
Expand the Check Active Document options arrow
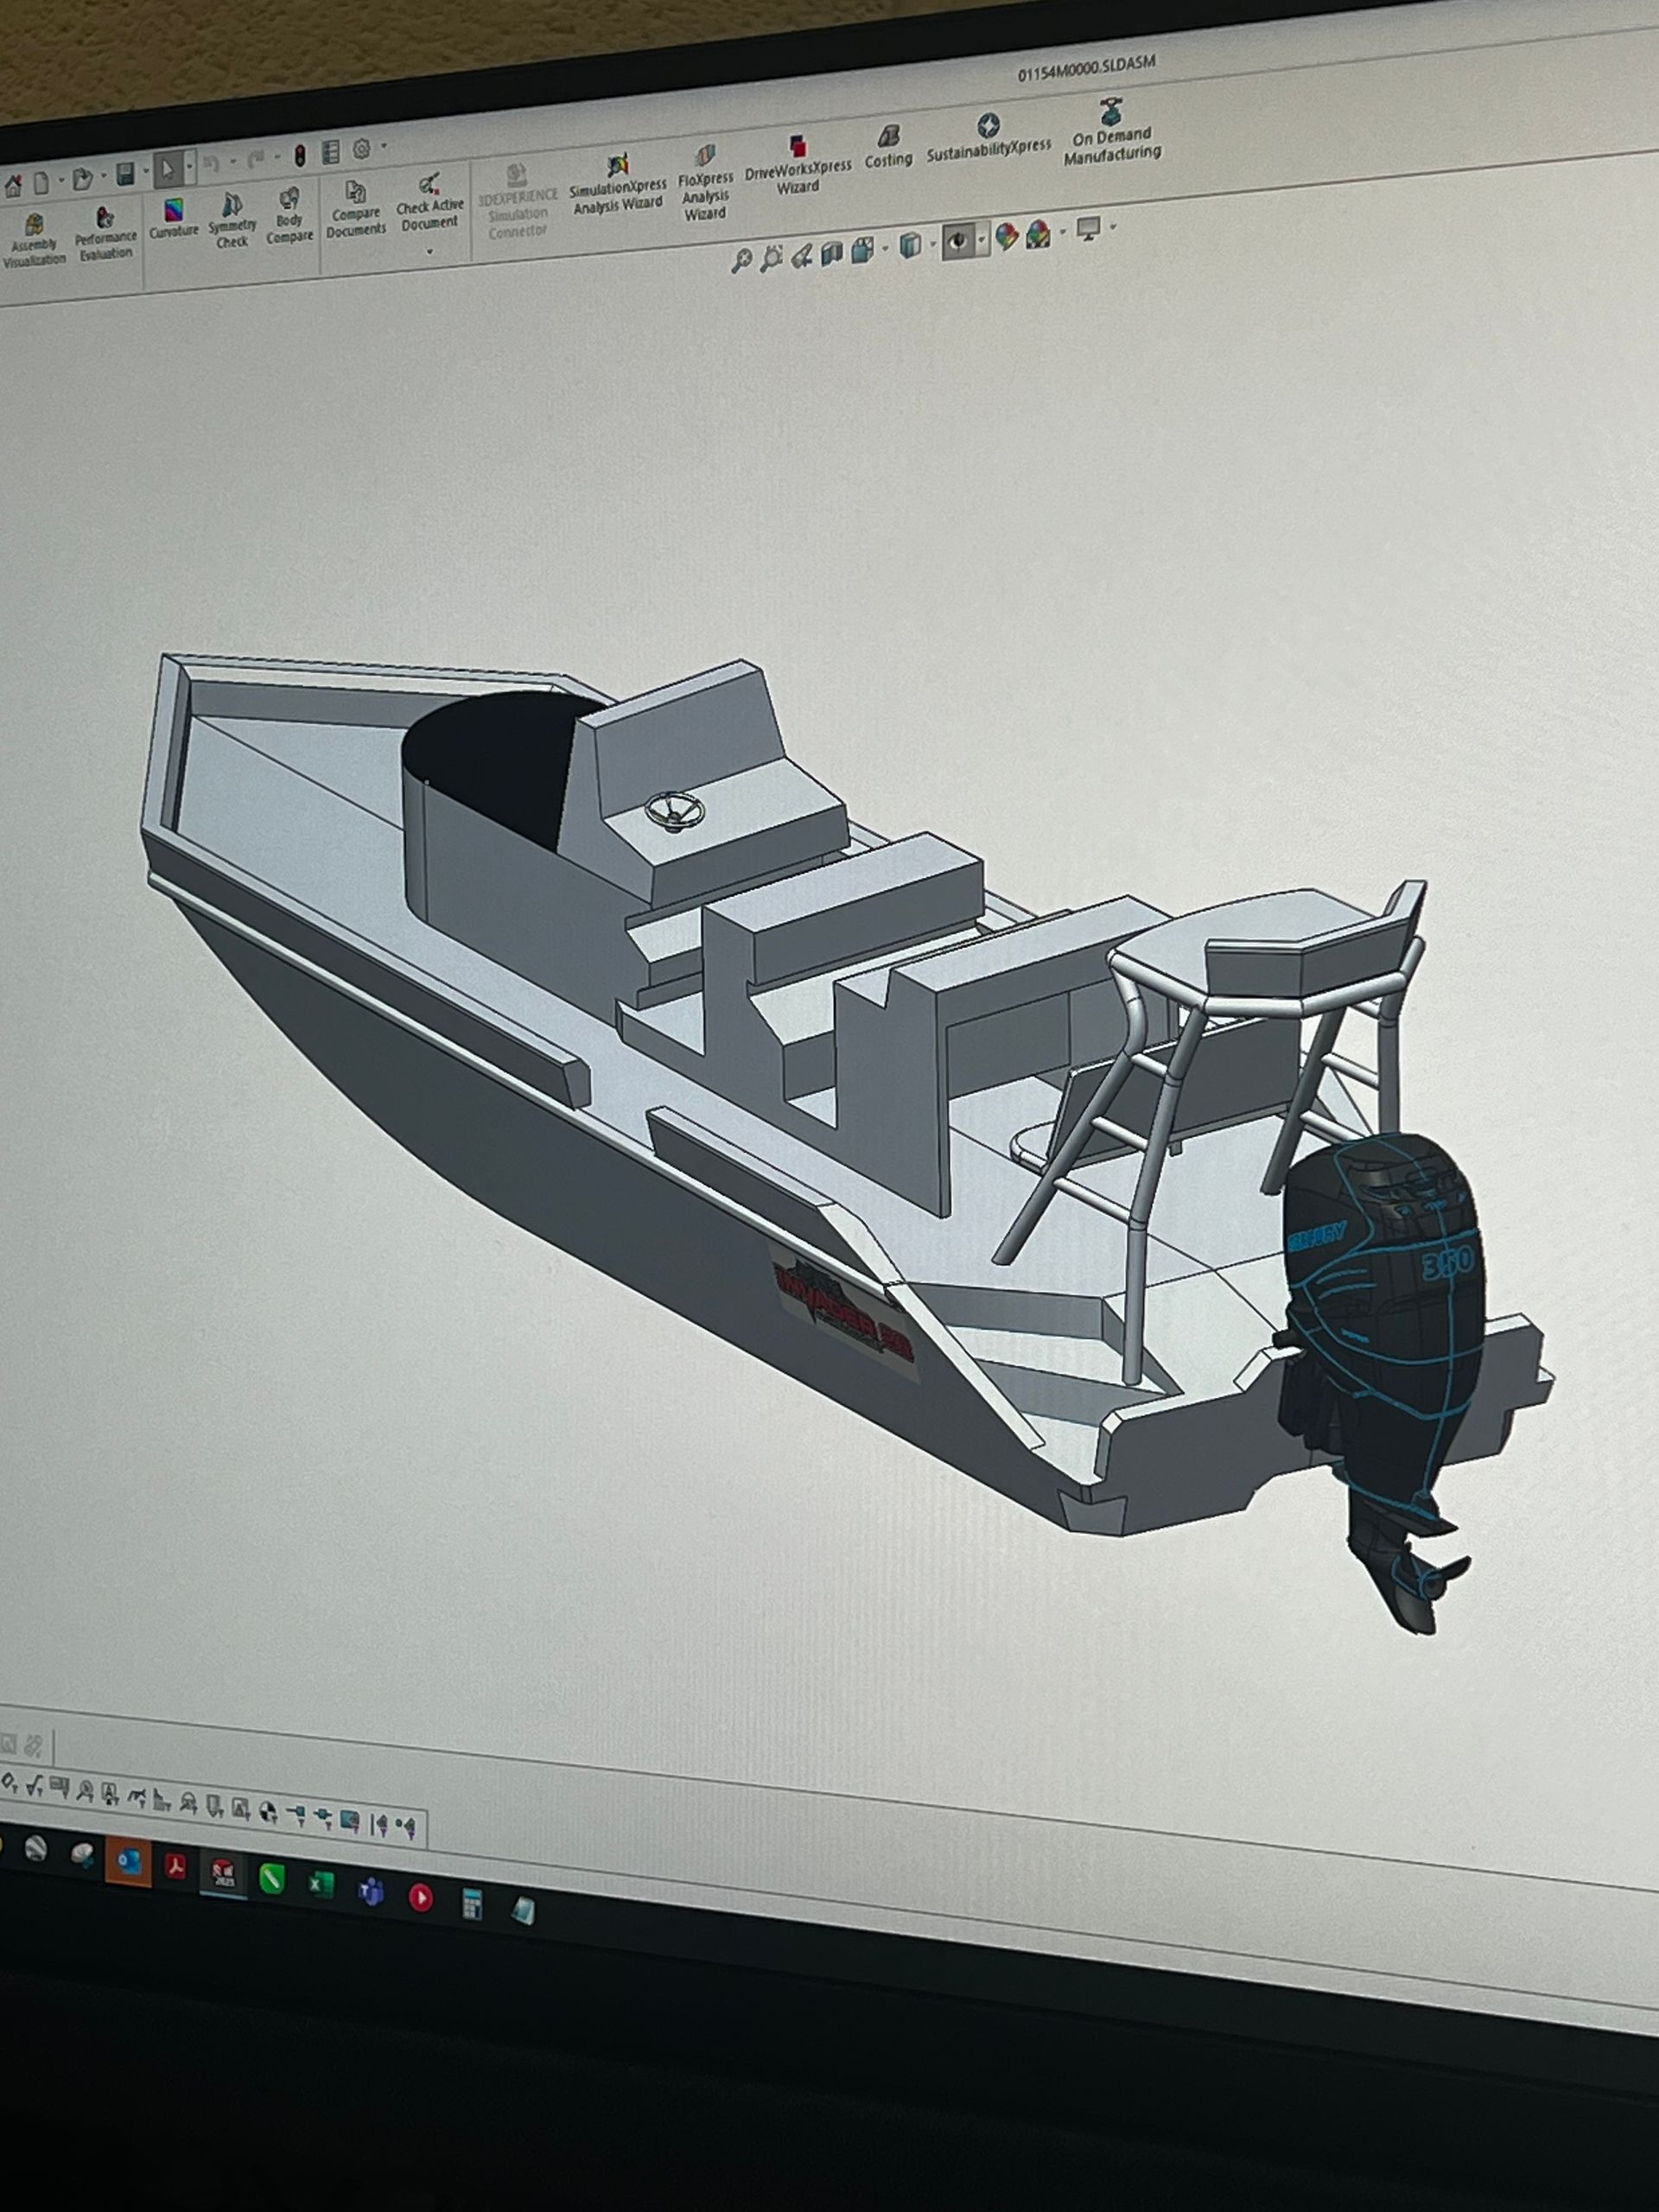coord(430,252)
